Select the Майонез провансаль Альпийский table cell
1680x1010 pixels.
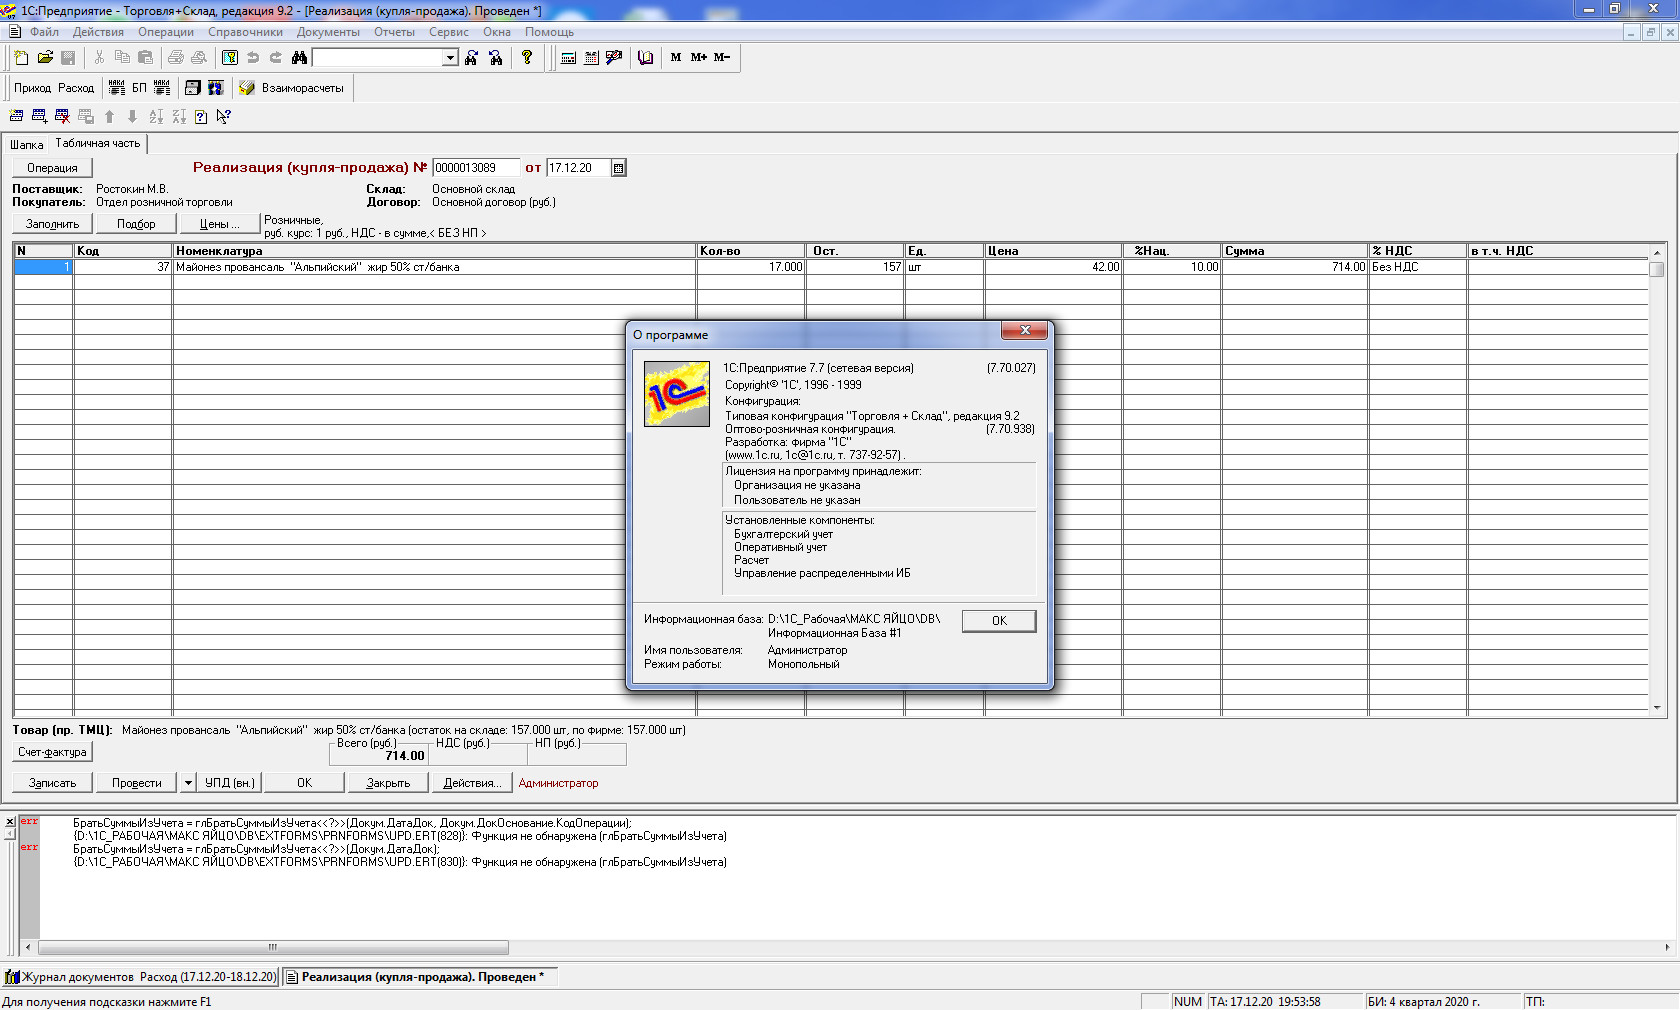tap(434, 267)
